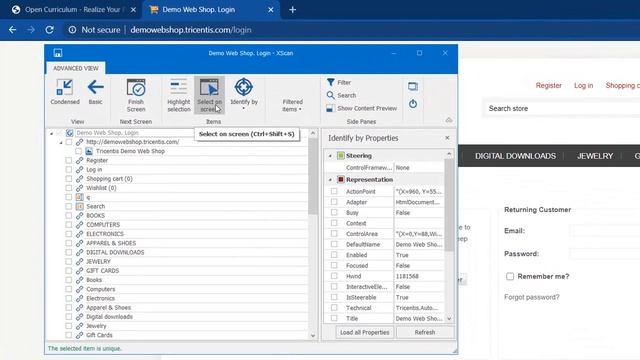Click Load all Properties button

pyautogui.click(x=364, y=332)
